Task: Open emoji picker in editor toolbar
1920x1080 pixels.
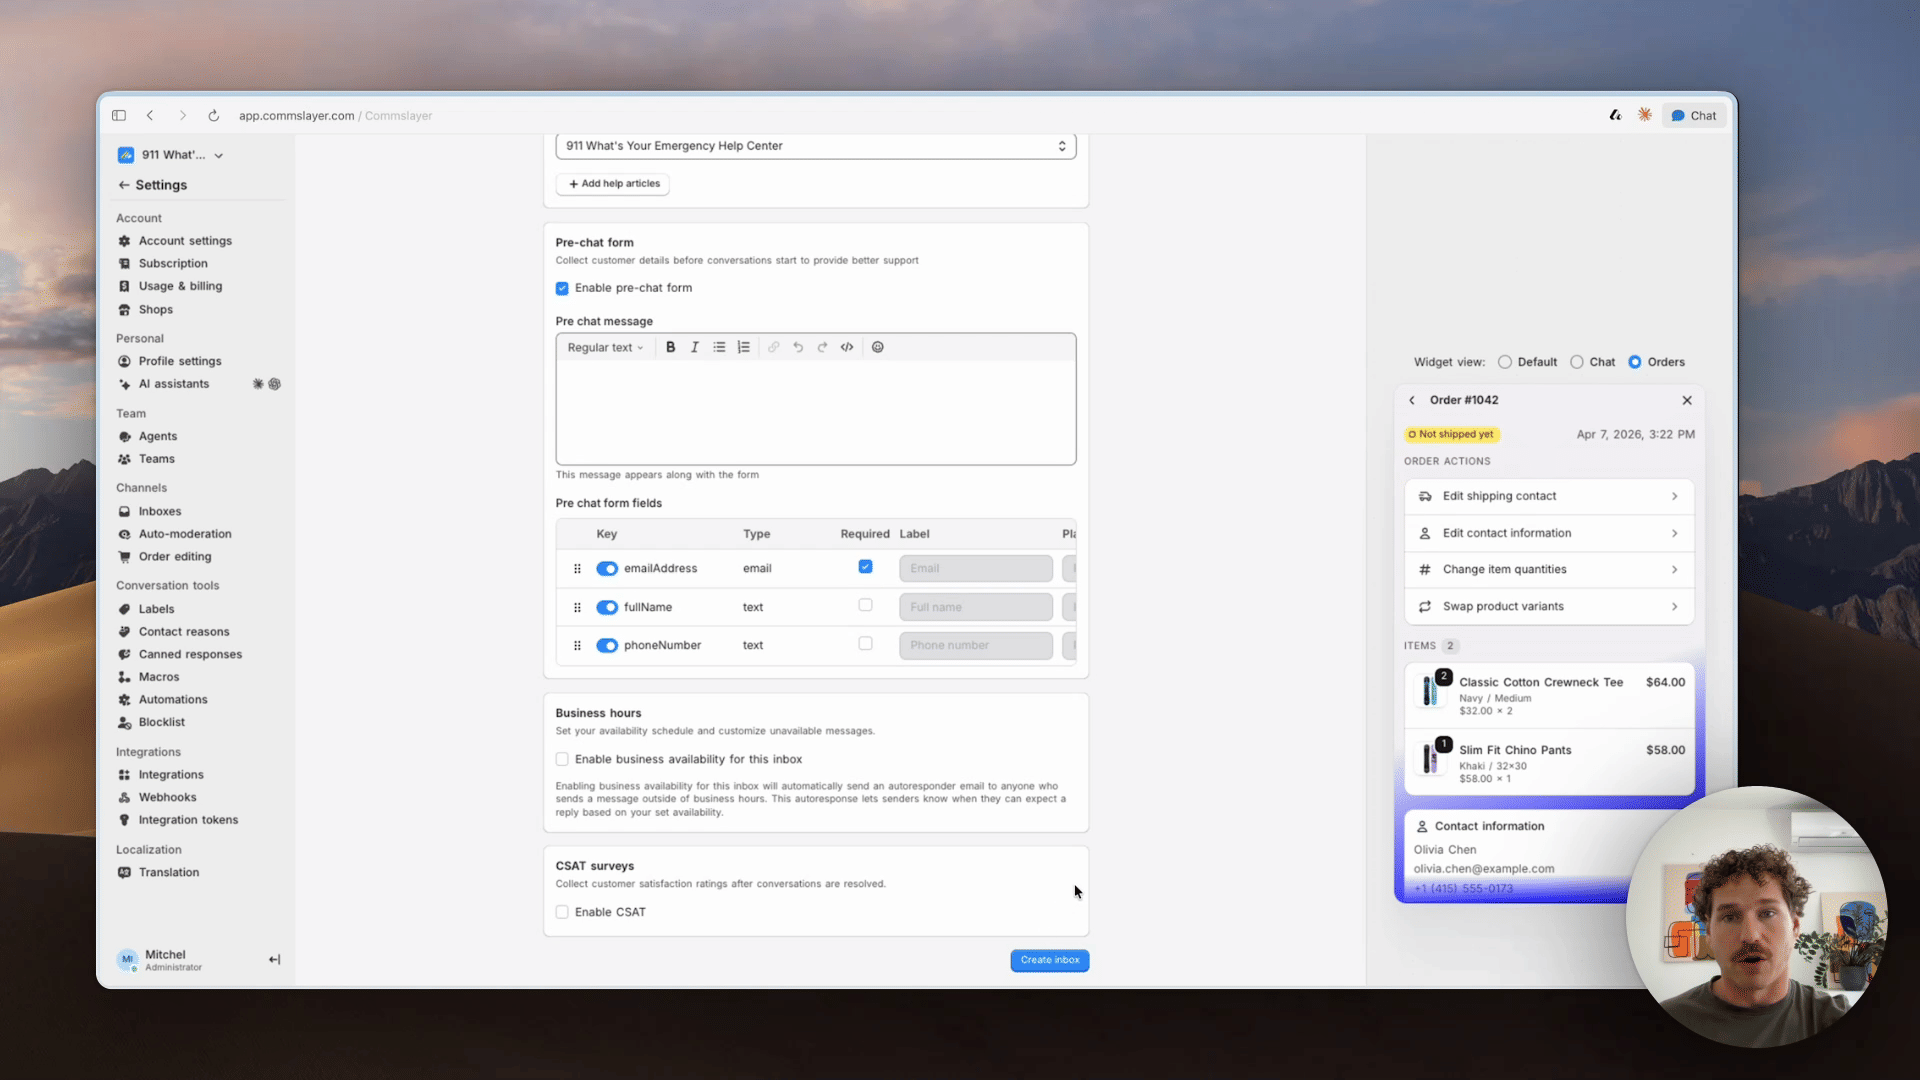Action: (x=877, y=347)
